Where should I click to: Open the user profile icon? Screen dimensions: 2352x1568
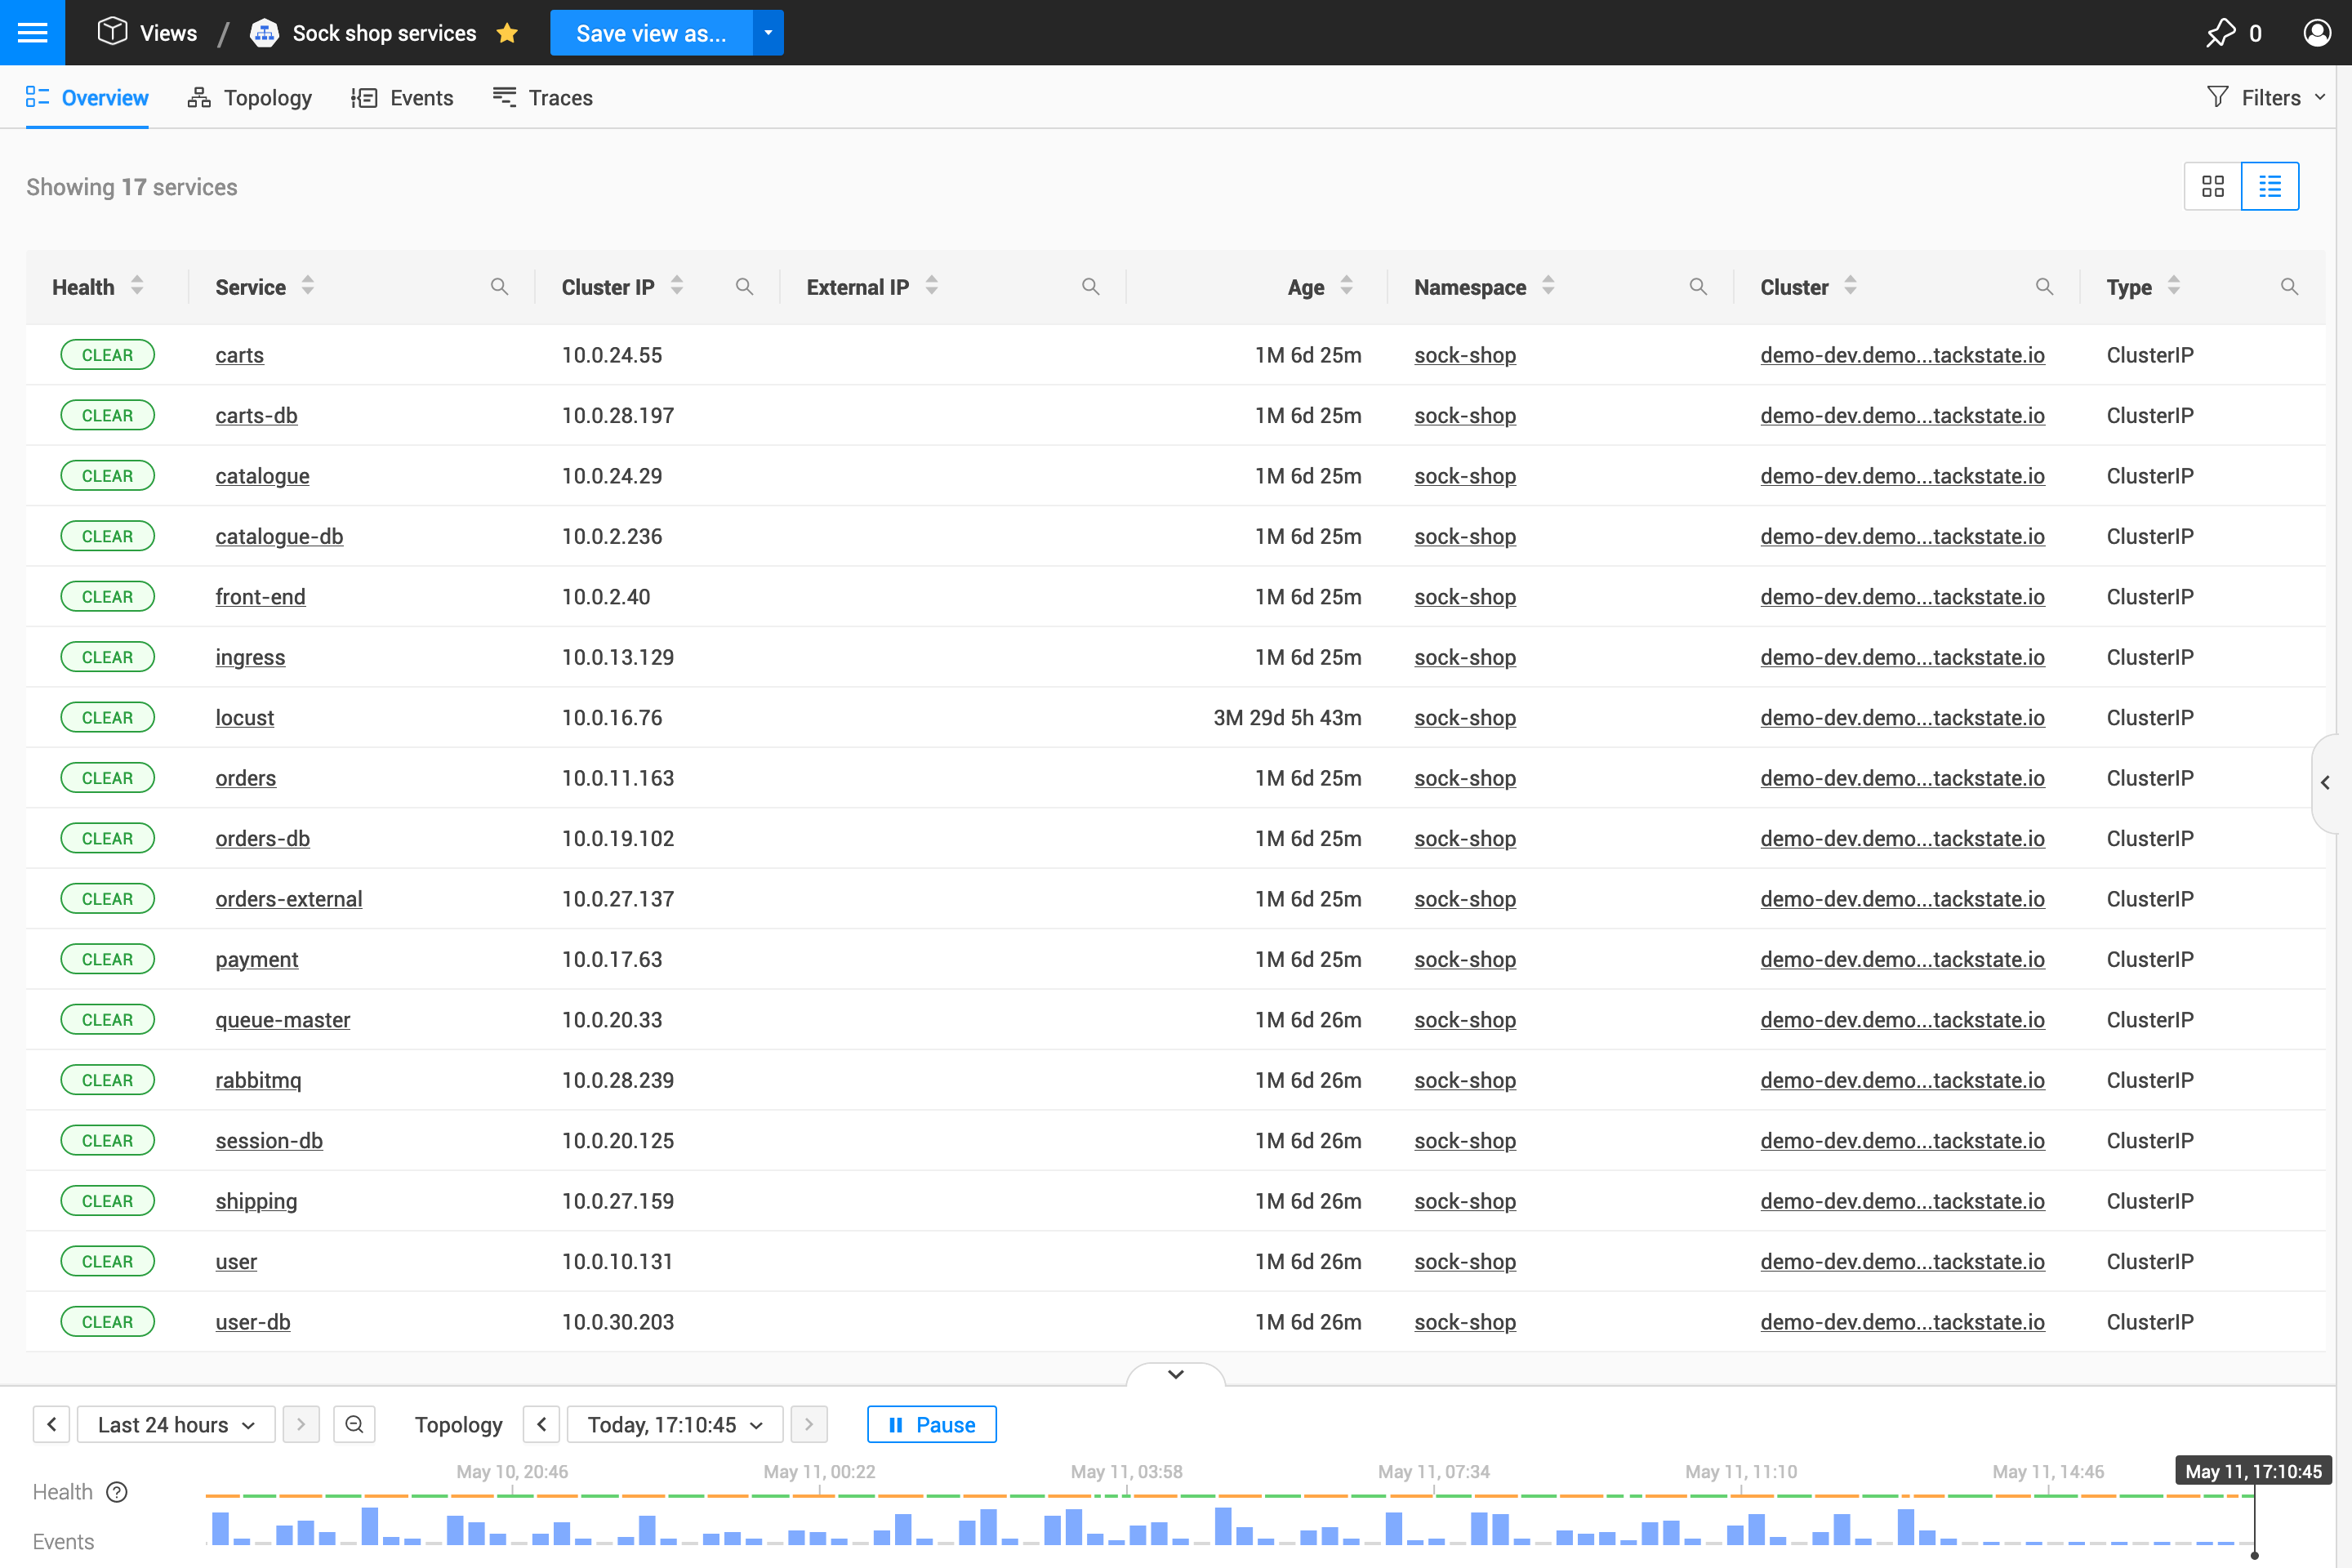pyautogui.click(x=2316, y=33)
